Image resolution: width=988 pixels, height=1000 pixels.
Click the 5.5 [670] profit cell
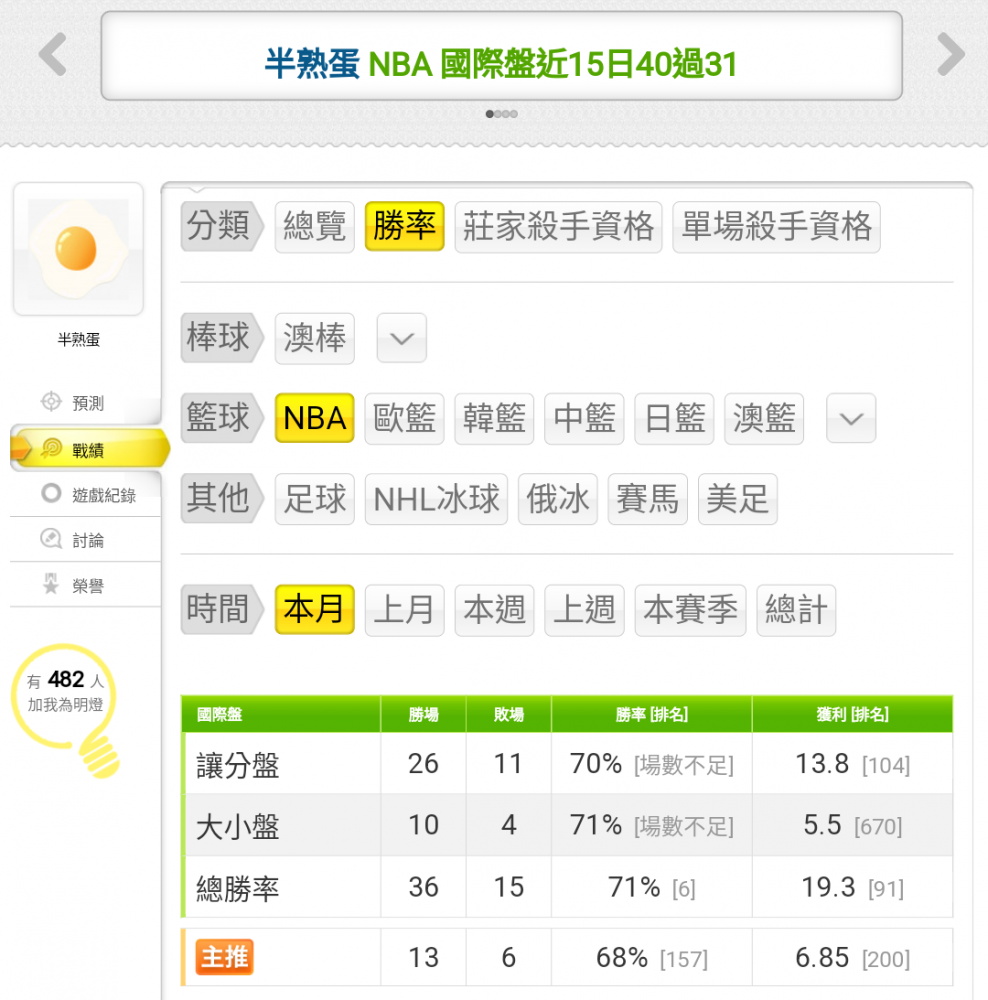[x=853, y=825]
